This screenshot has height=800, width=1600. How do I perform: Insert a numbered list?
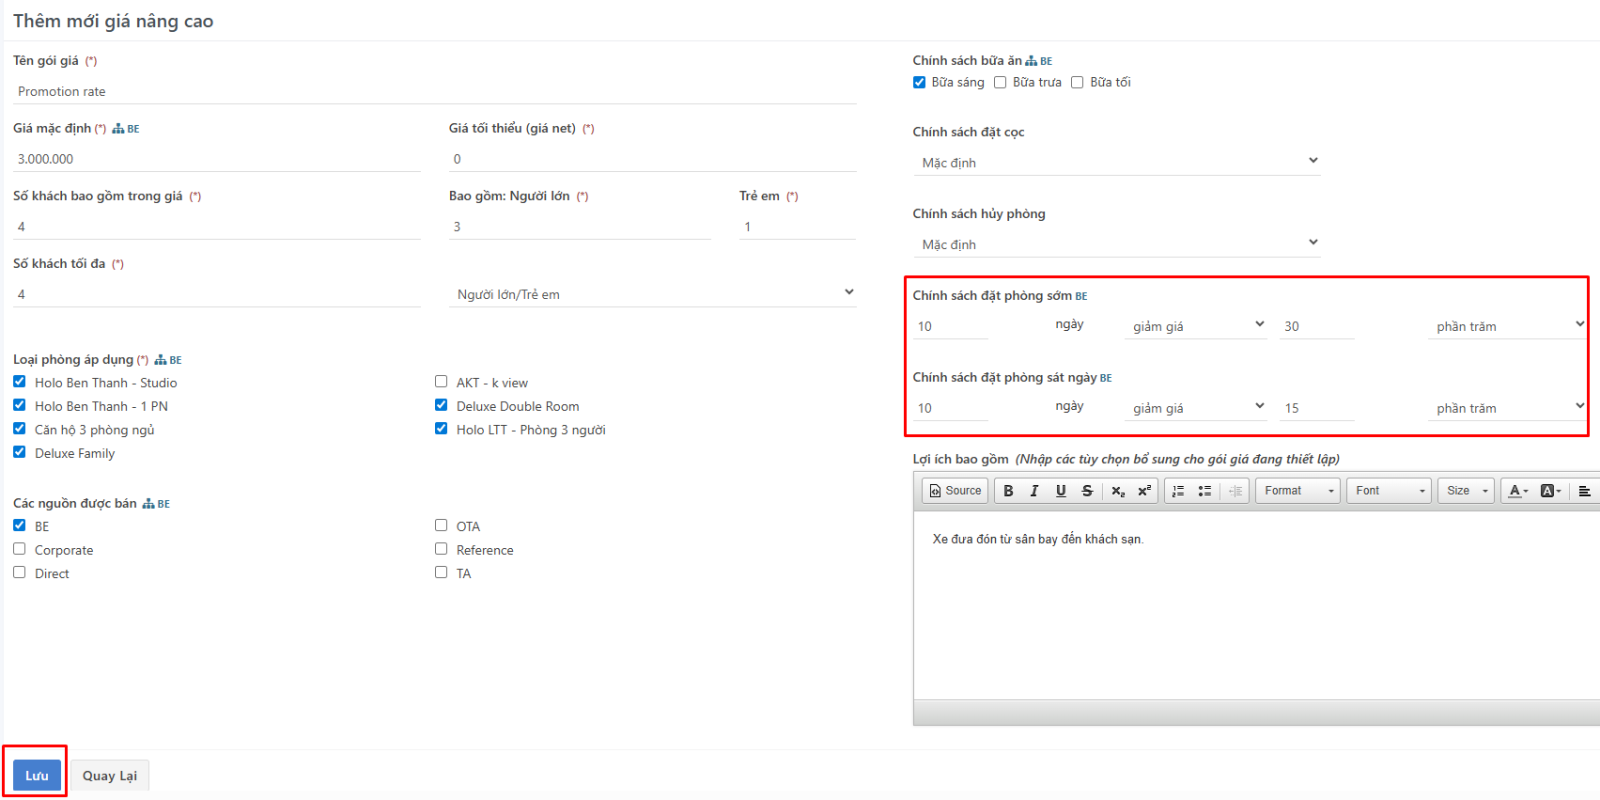(x=1178, y=491)
